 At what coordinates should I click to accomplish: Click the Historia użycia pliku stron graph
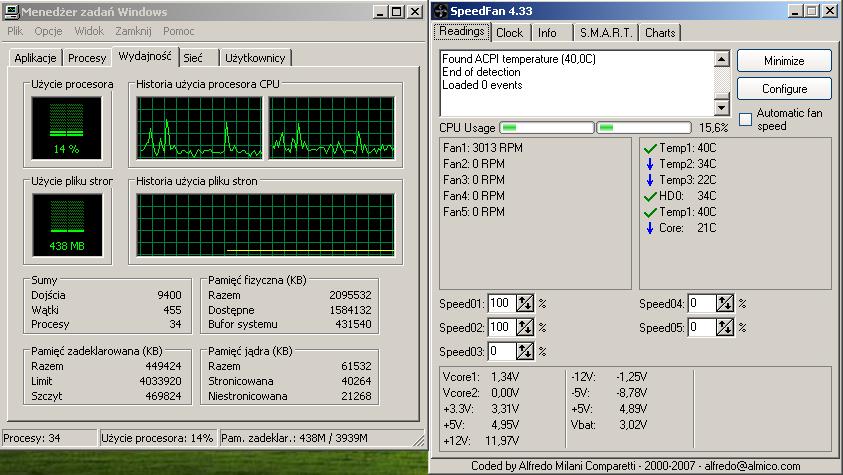[x=266, y=225]
